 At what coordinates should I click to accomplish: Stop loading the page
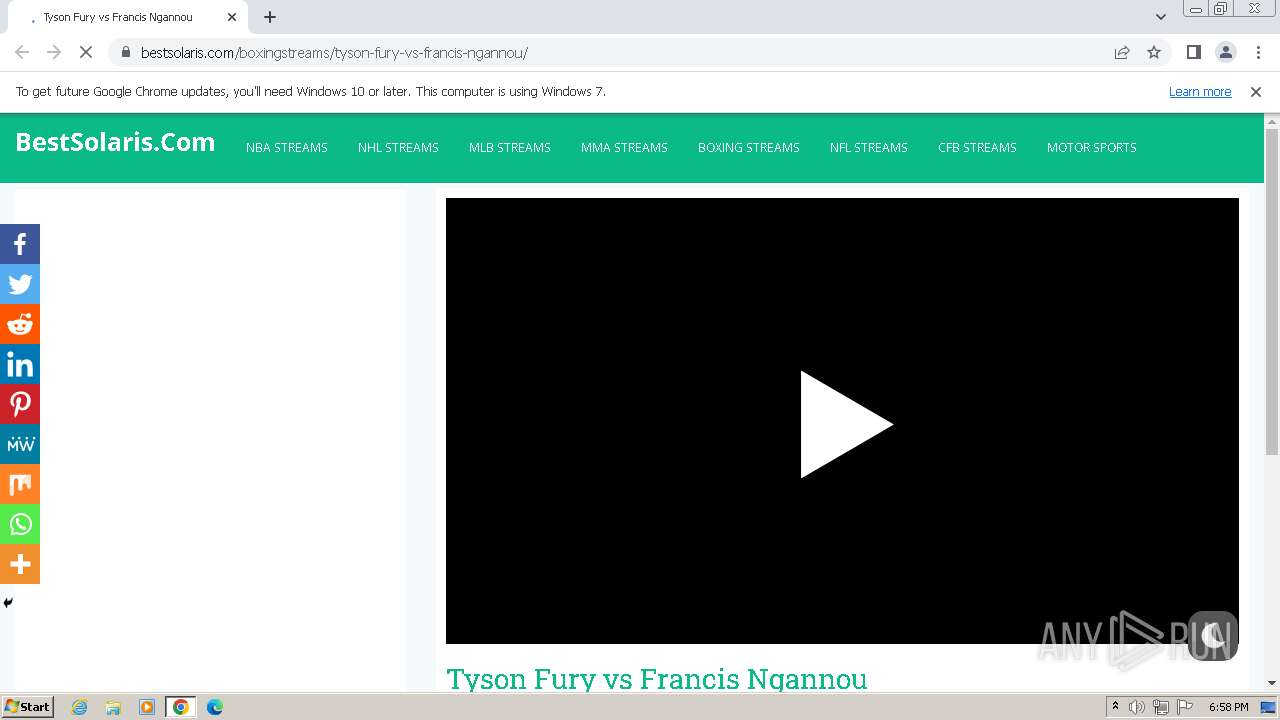click(x=86, y=52)
